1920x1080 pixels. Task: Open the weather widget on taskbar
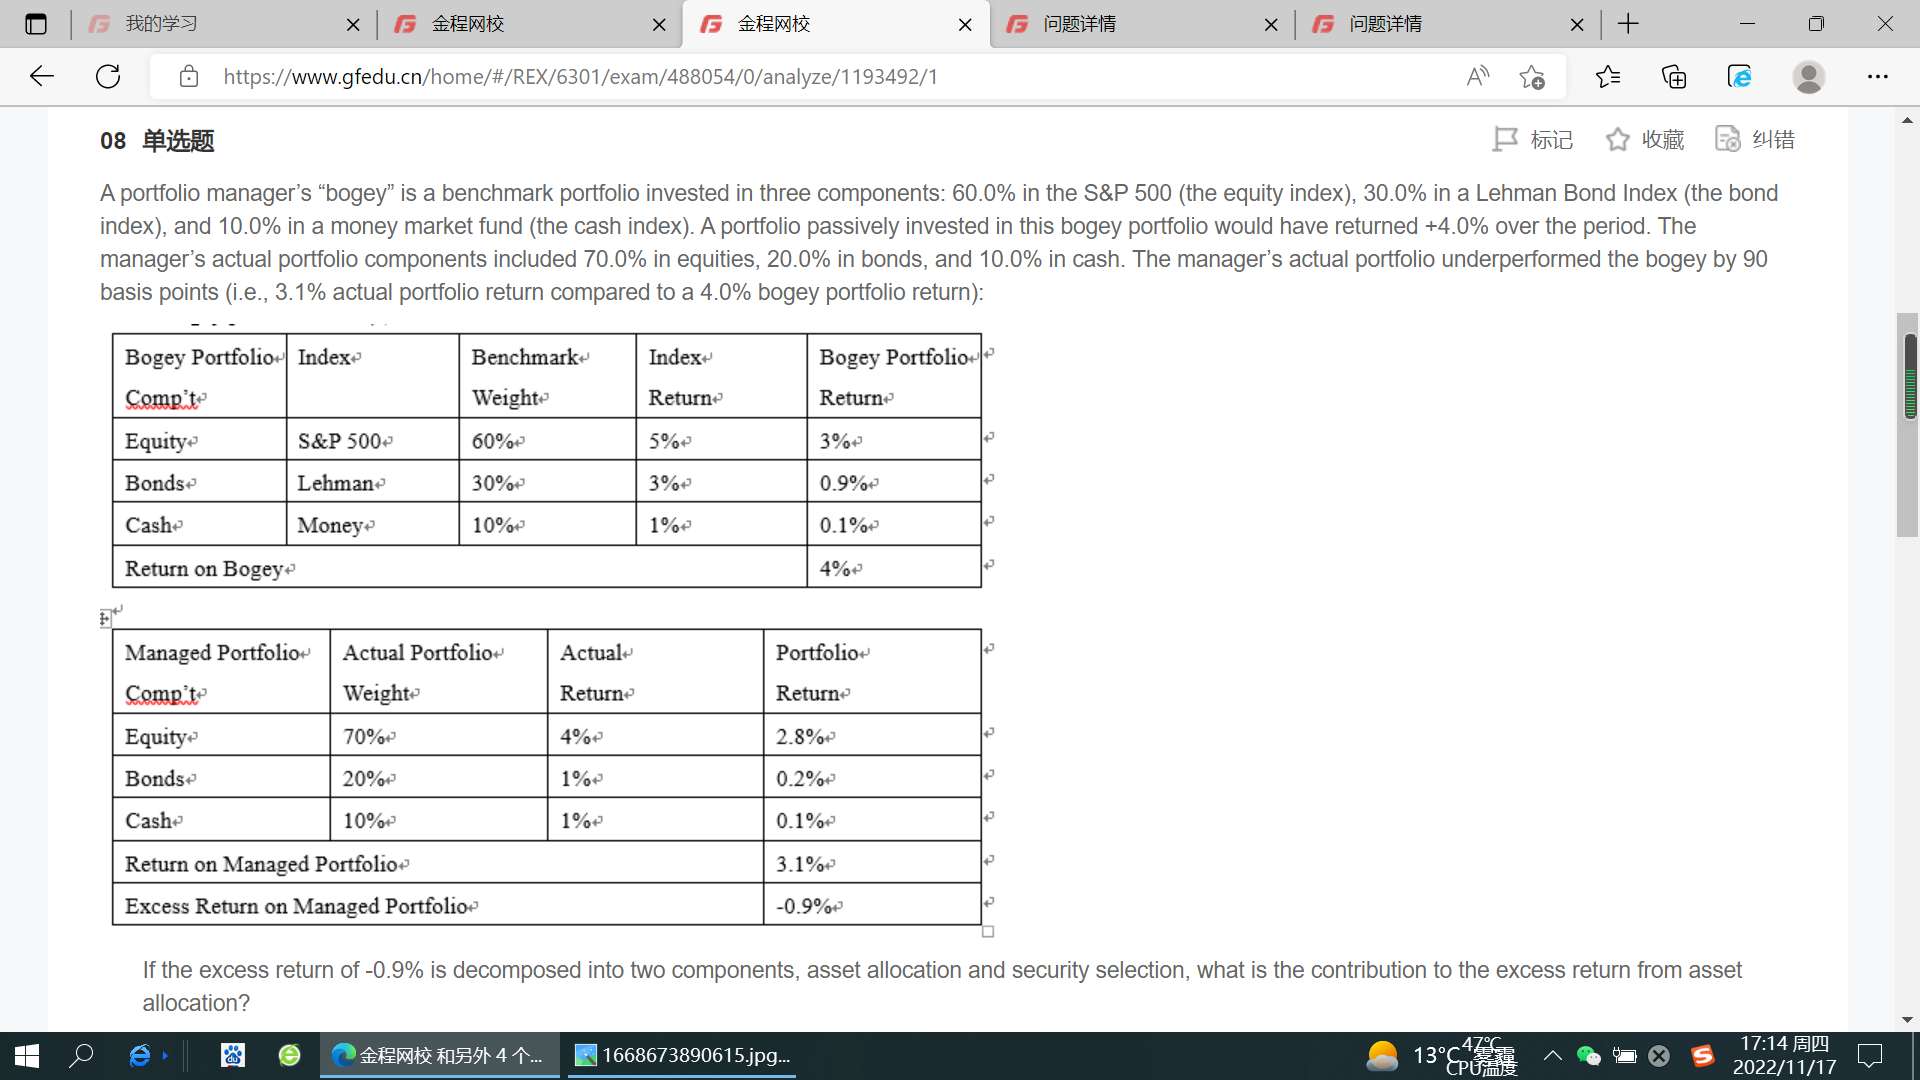pos(1440,1056)
